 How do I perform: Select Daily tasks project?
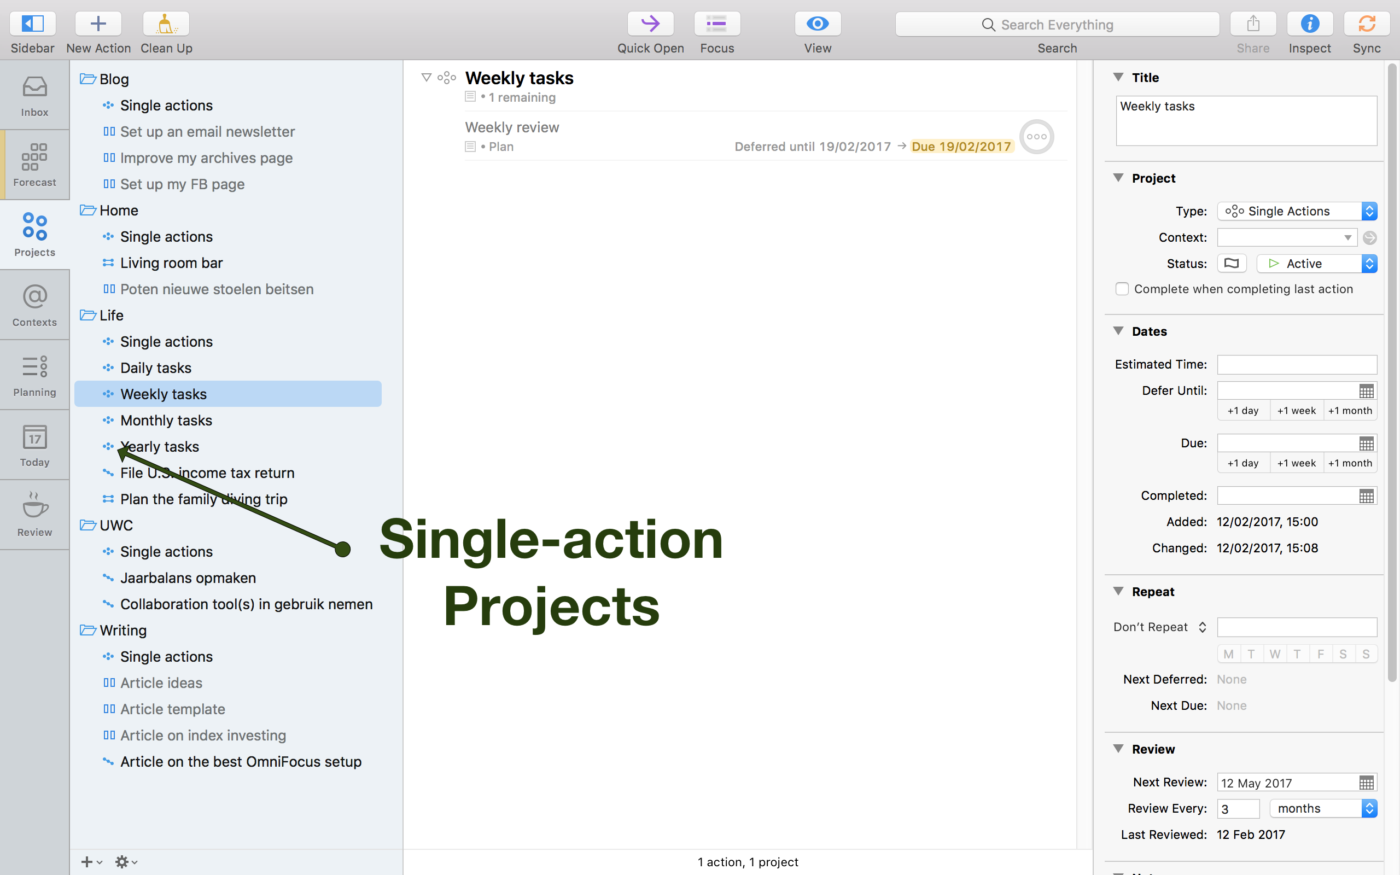(155, 368)
